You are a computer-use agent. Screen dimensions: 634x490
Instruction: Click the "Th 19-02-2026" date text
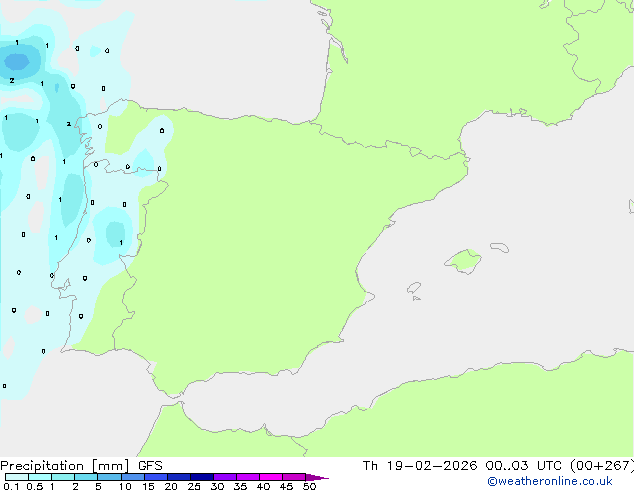click(420, 466)
